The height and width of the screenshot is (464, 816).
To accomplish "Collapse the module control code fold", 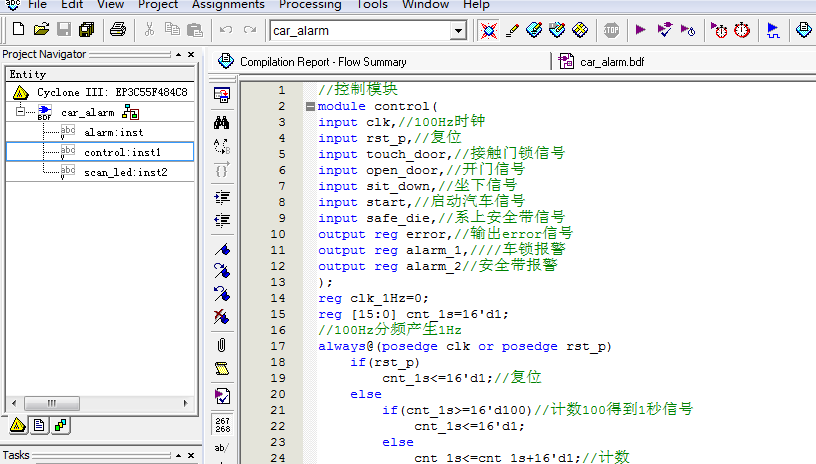I will pyautogui.click(x=310, y=106).
